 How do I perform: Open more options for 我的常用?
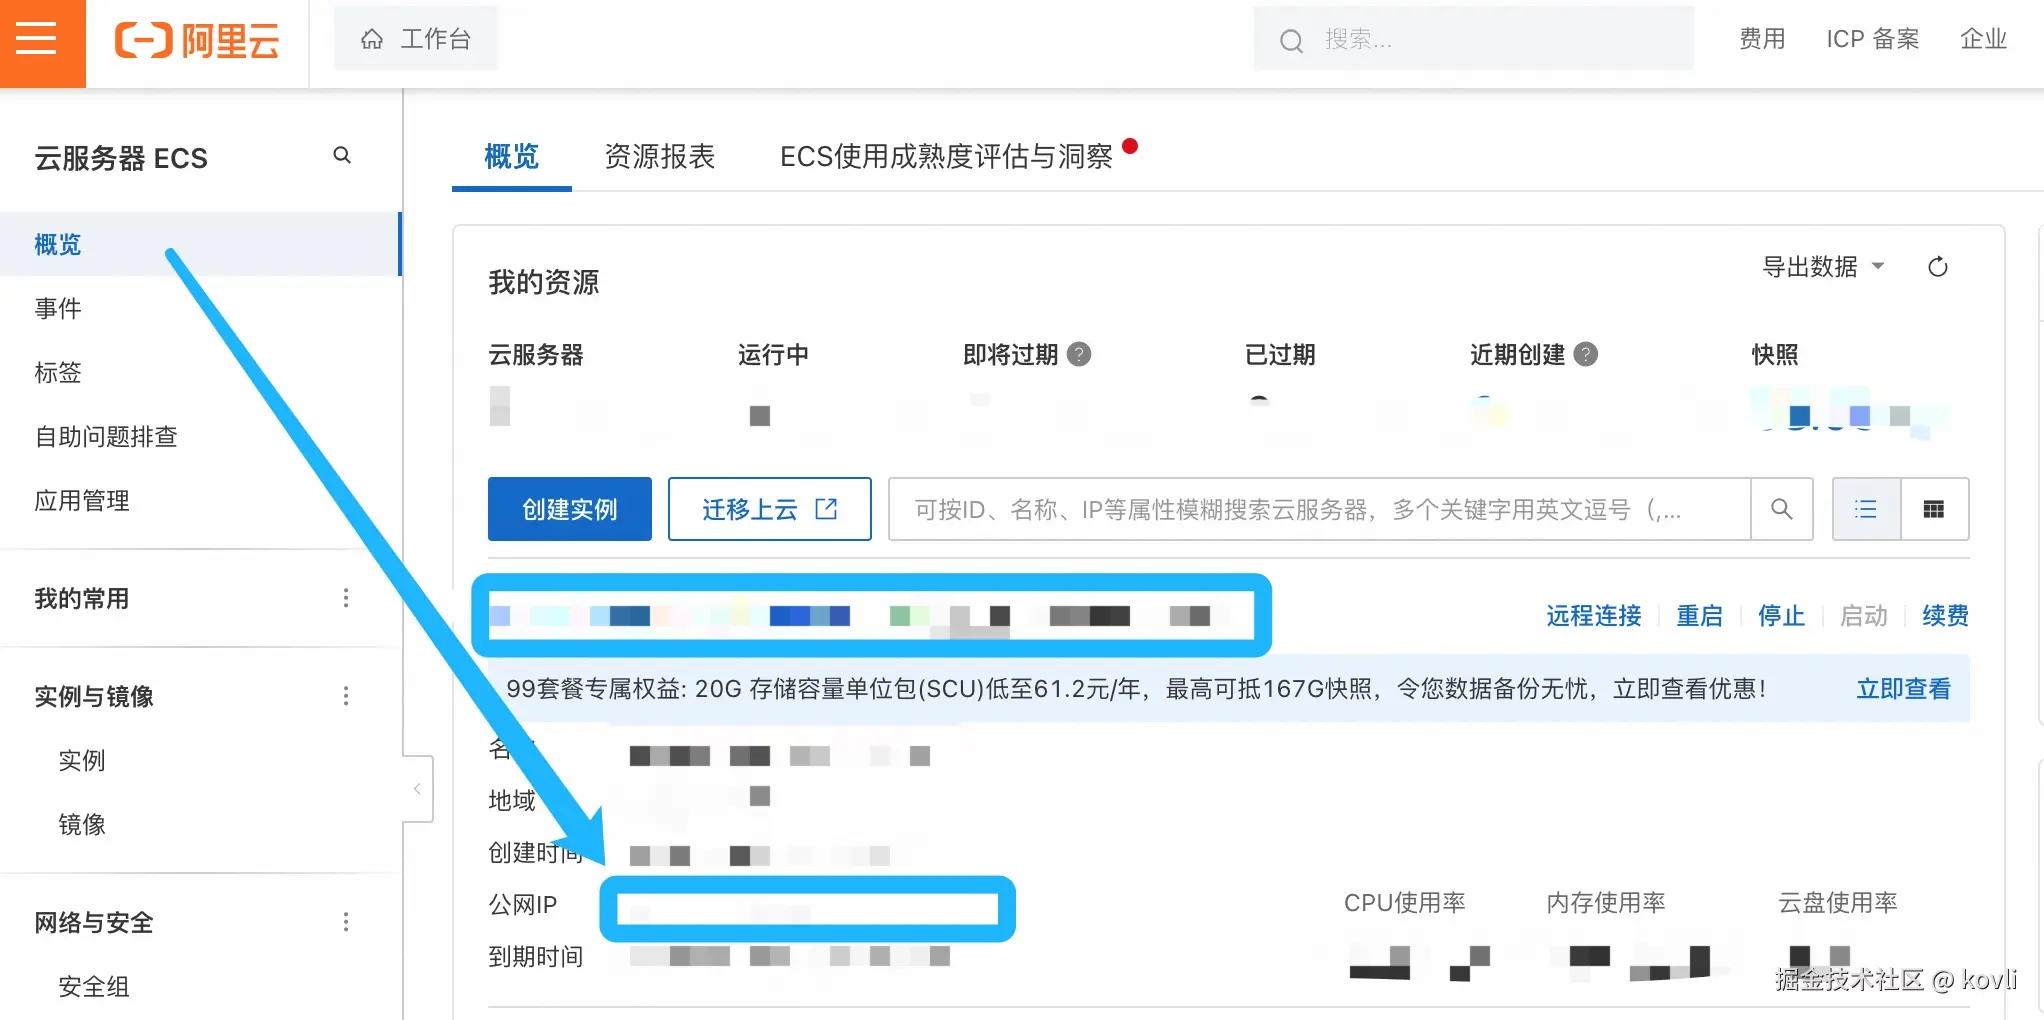(x=346, y=598)
